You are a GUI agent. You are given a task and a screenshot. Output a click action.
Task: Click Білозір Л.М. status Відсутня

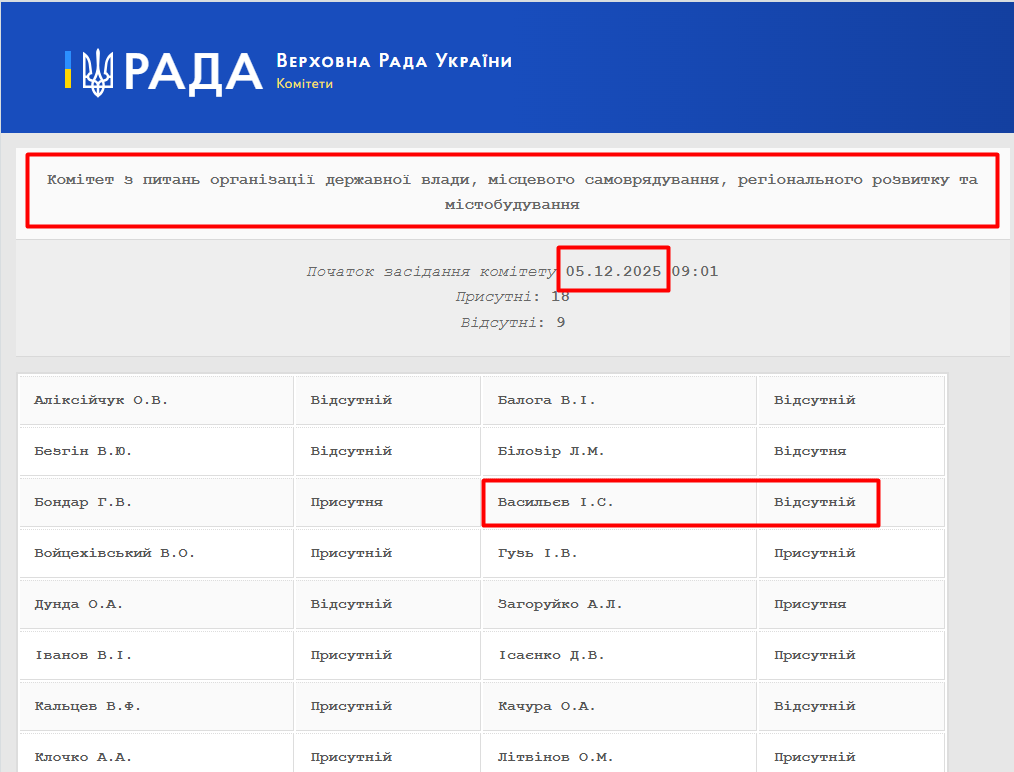click(x=810, y=451)
